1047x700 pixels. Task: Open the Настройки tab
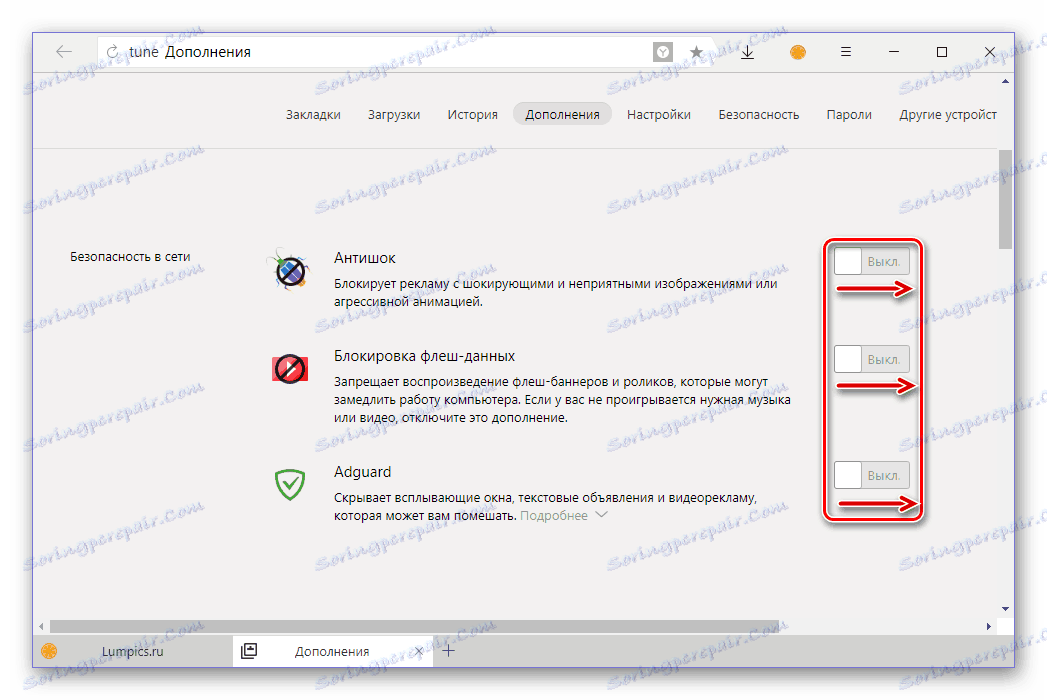(x=658, y=114)
